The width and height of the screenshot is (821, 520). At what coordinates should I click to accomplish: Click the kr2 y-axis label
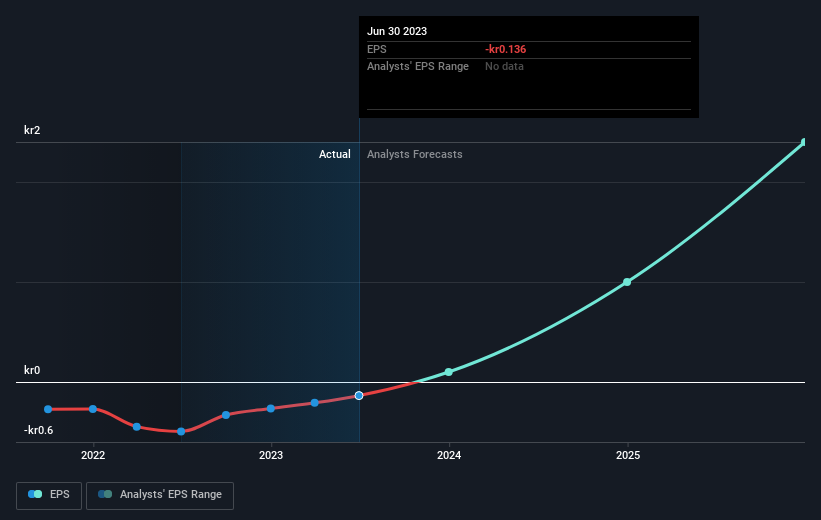pos(32,130)
